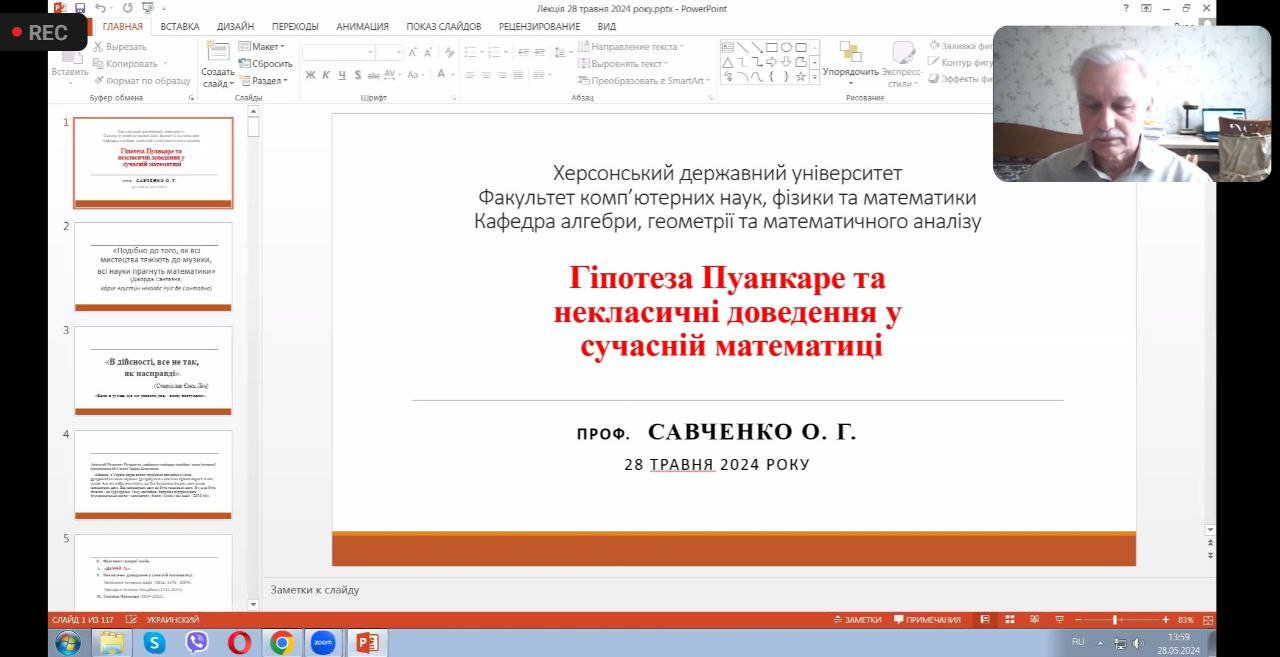The width and height of the screenshot is (1280, 657).
Task: Open the ВСТАВКА ribbon tab
Action: point(180,26)
